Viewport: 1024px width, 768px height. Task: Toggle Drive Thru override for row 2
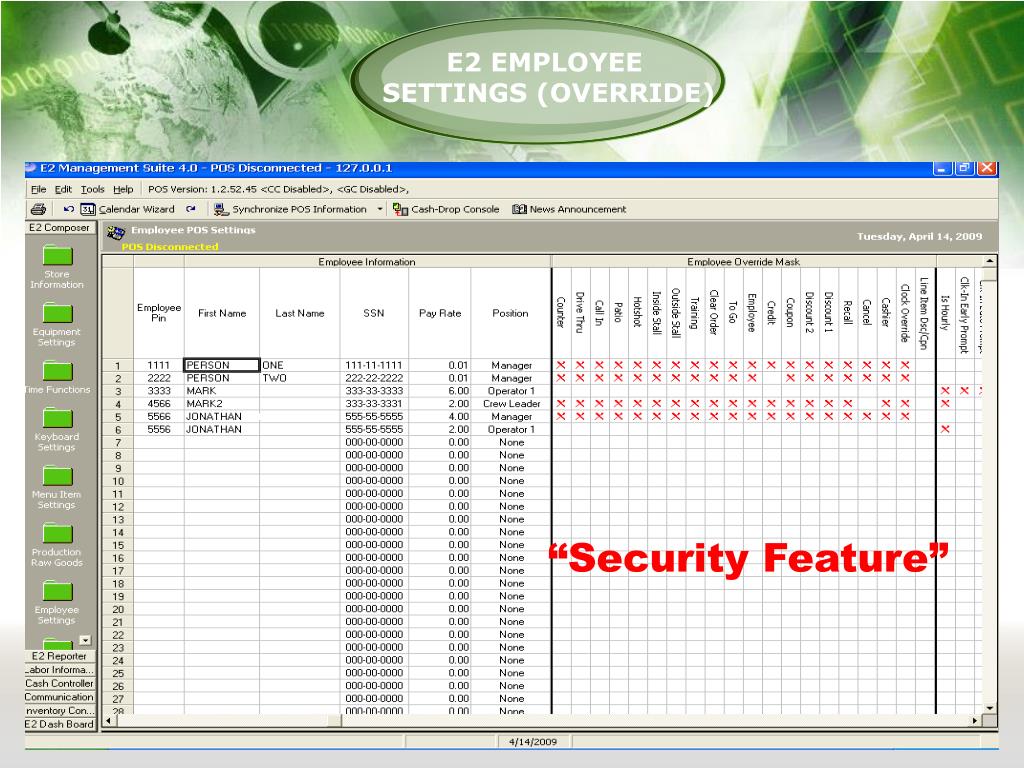580,378
